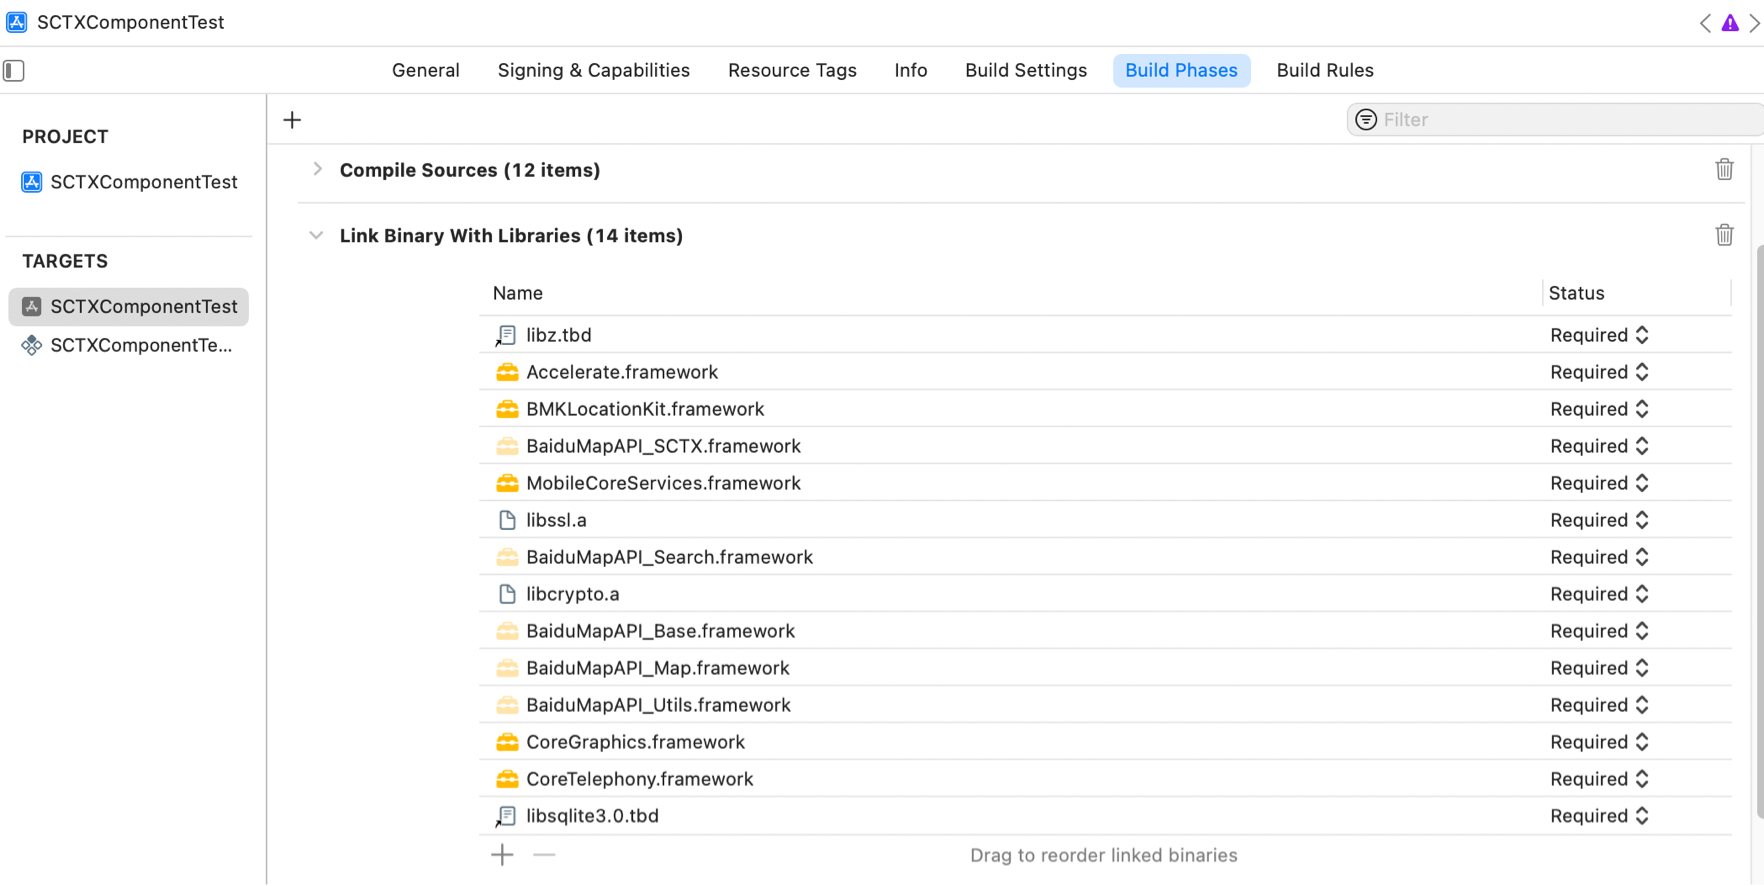Click the purple warning triangle icon
The width and height of the screenshot is (1764, 886).
coord(1729,23)
